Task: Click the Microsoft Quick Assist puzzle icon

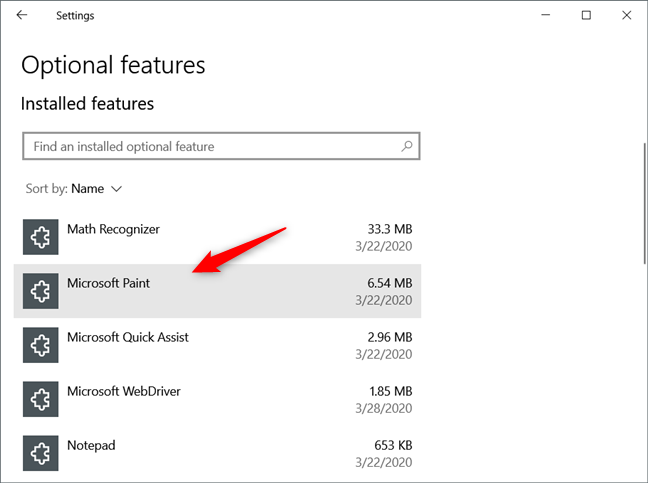Action: click(40, 345)
